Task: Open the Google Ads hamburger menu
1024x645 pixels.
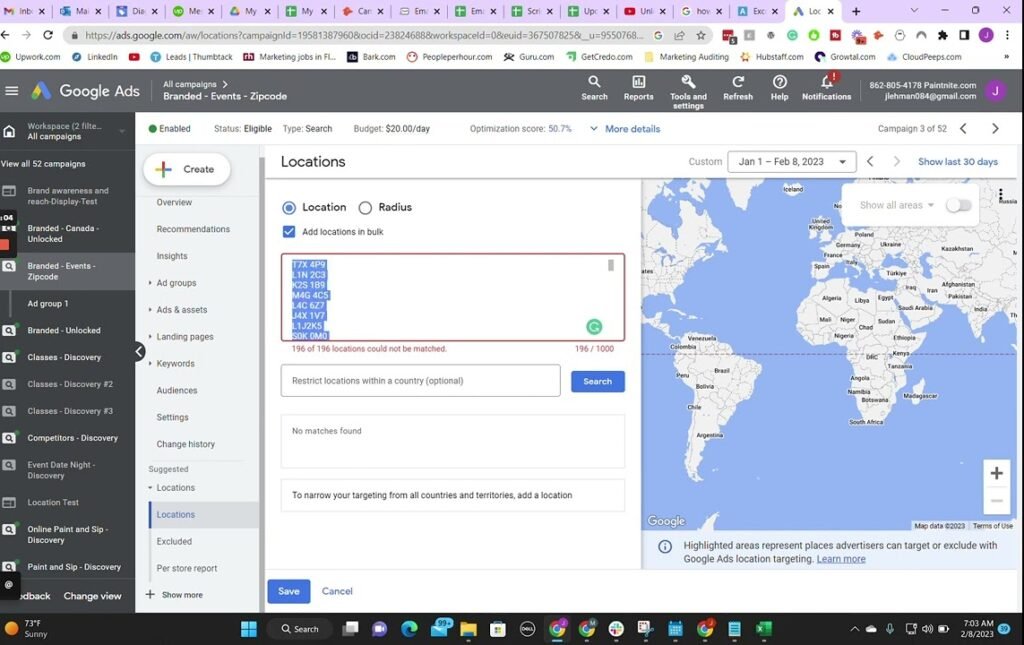Action: click(12, 91)
